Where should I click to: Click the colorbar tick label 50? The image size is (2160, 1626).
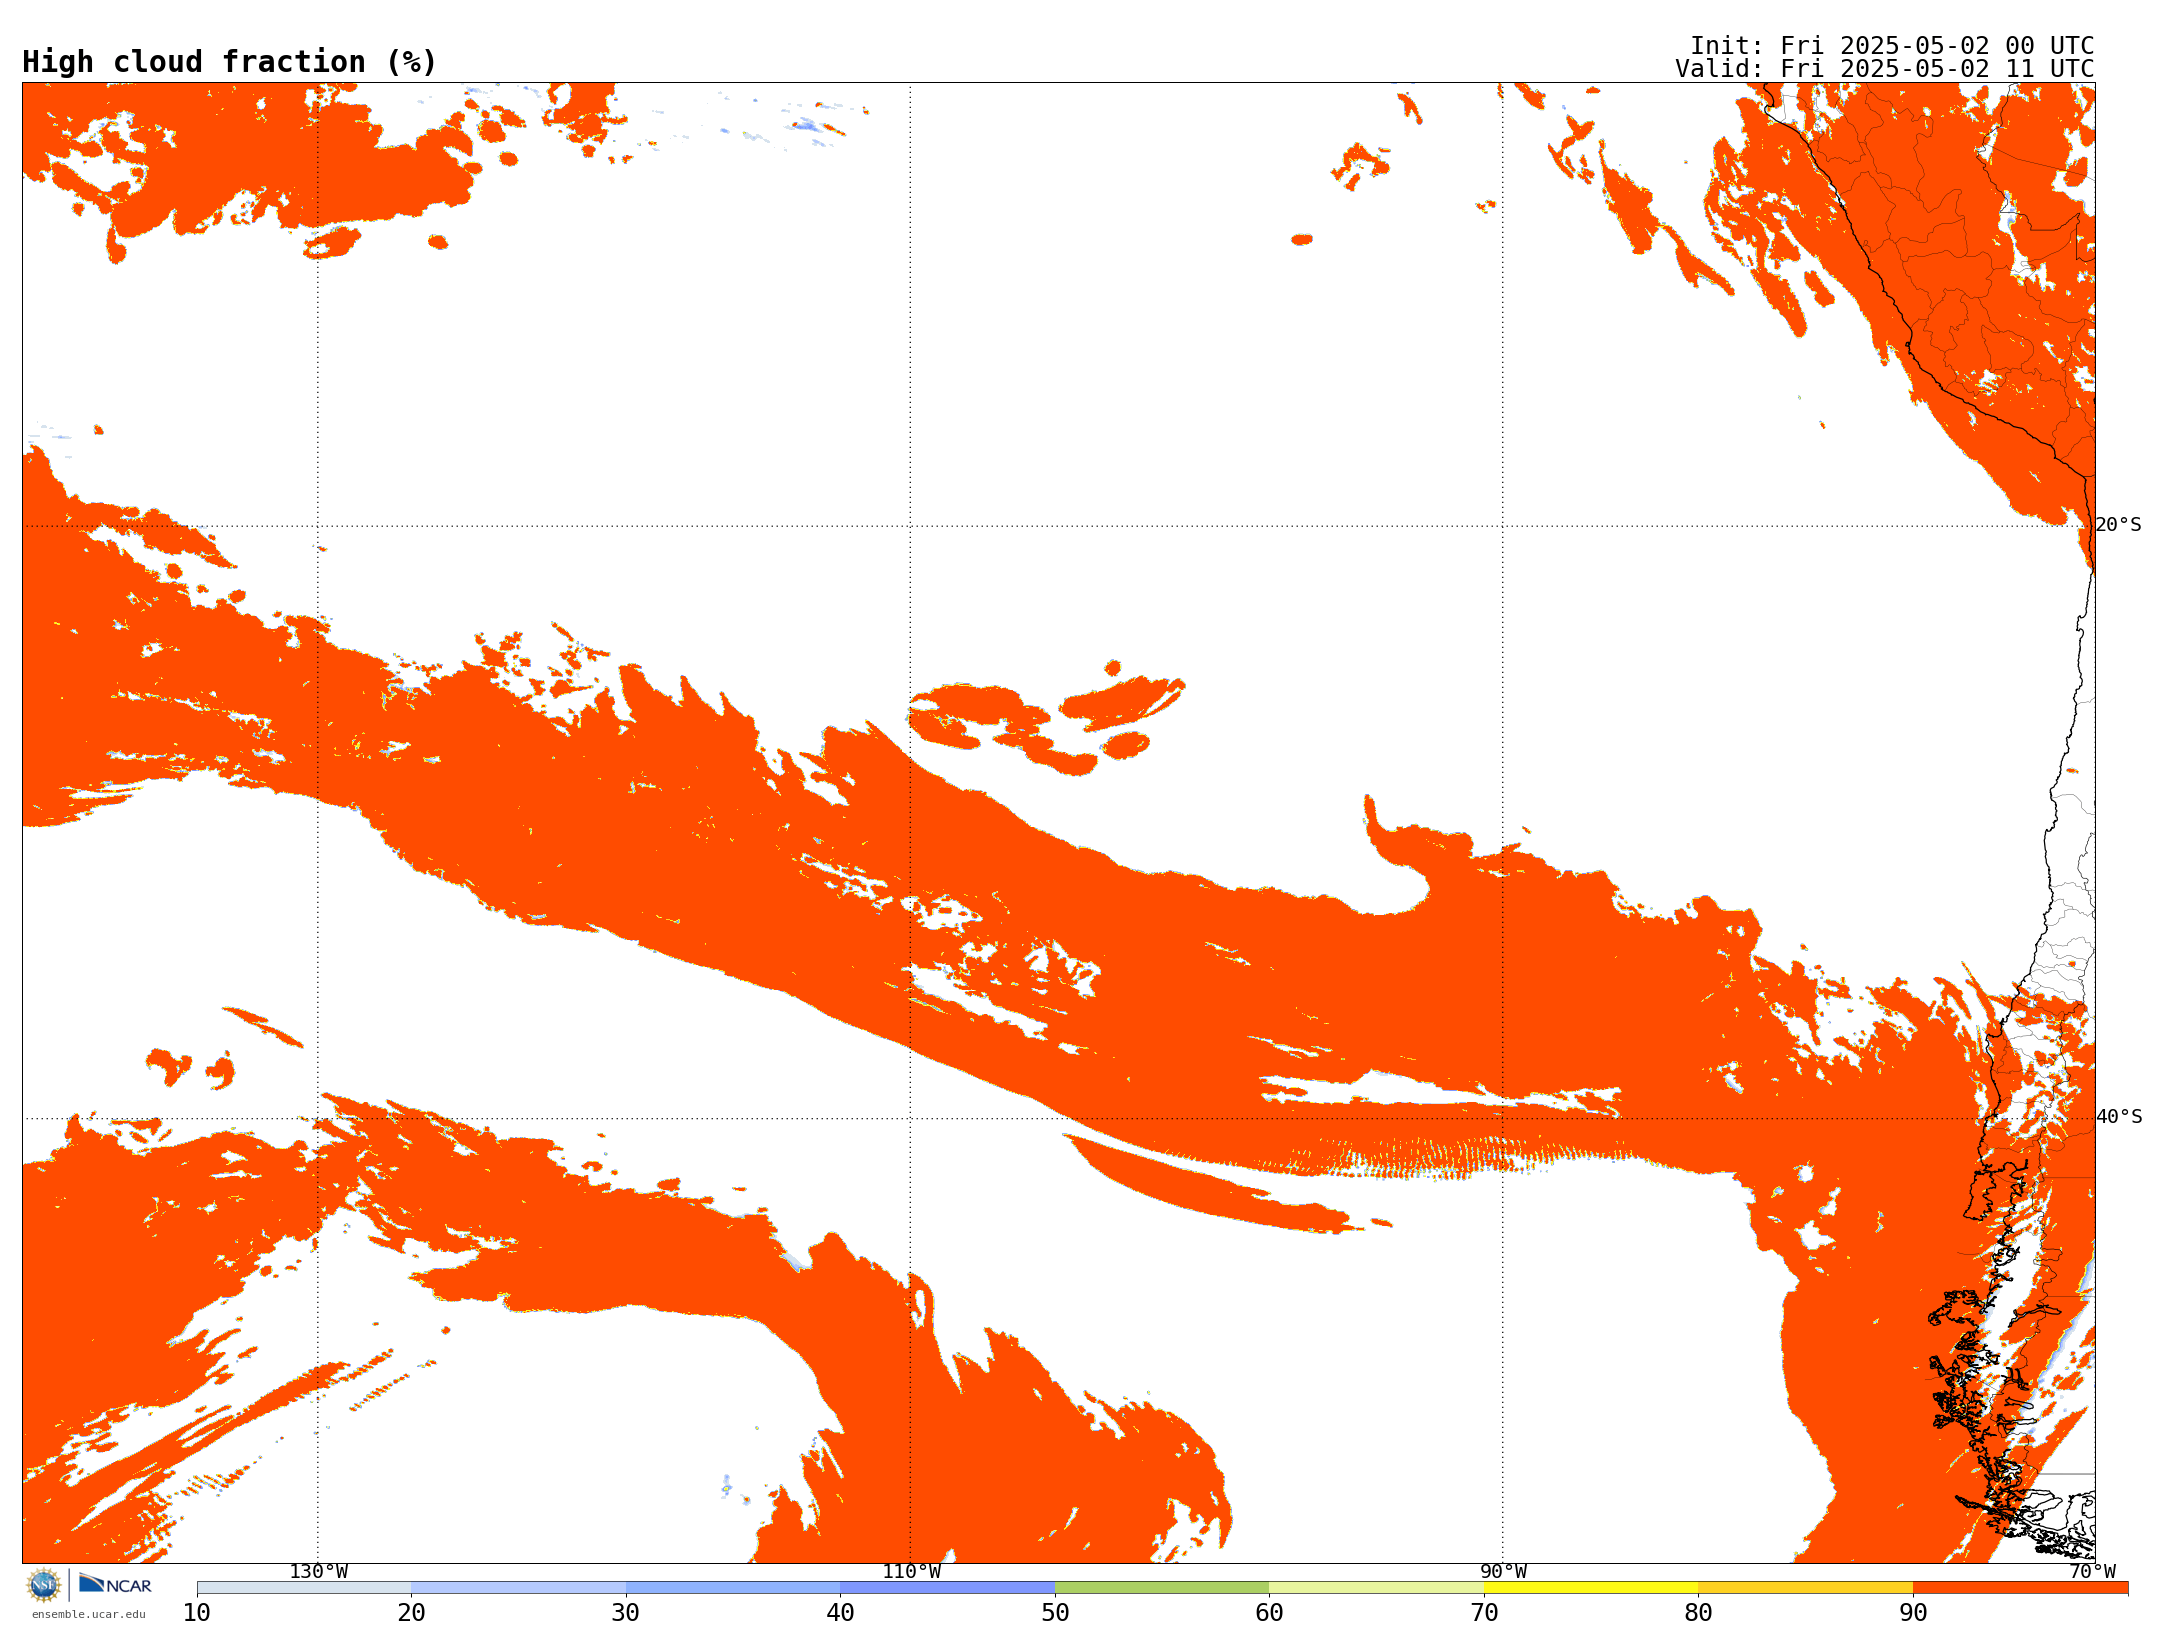[1055, 1613]
